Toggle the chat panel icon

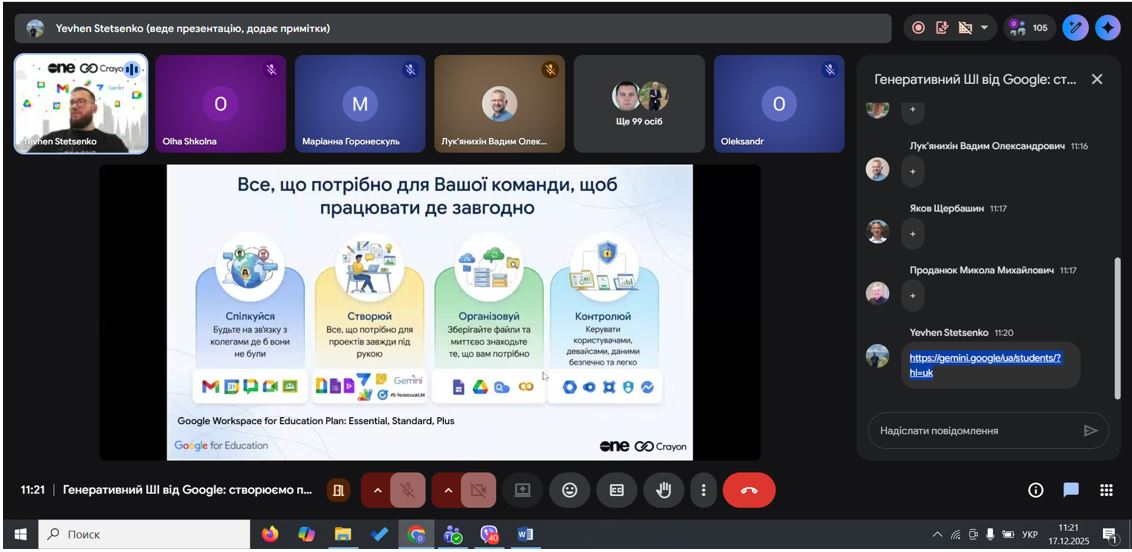1071,490
